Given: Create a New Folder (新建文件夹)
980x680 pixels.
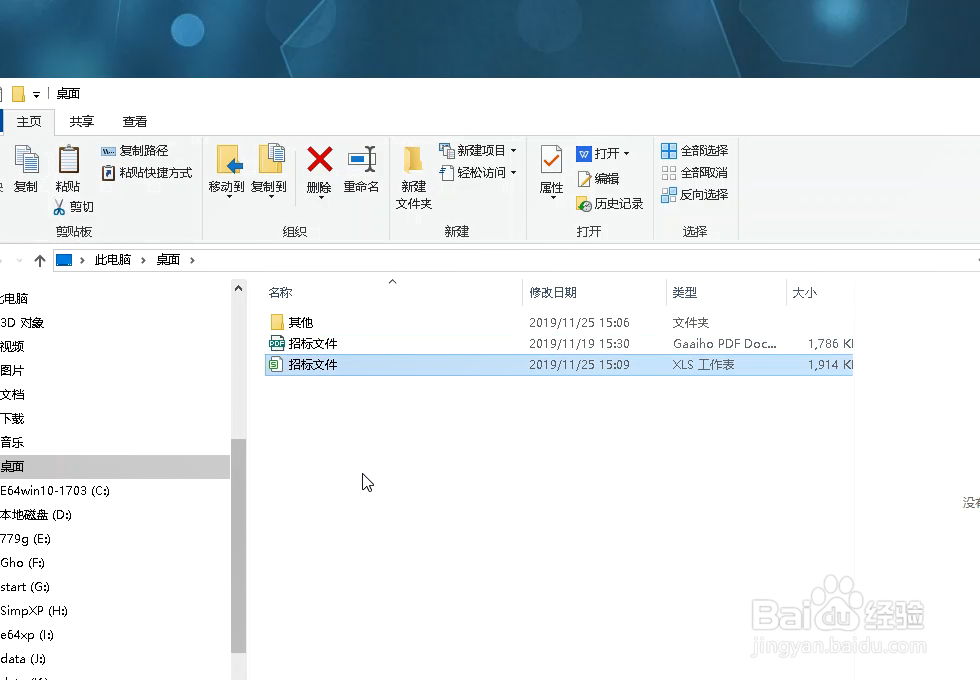Looking at the screenshot, I should pos(413,178).
